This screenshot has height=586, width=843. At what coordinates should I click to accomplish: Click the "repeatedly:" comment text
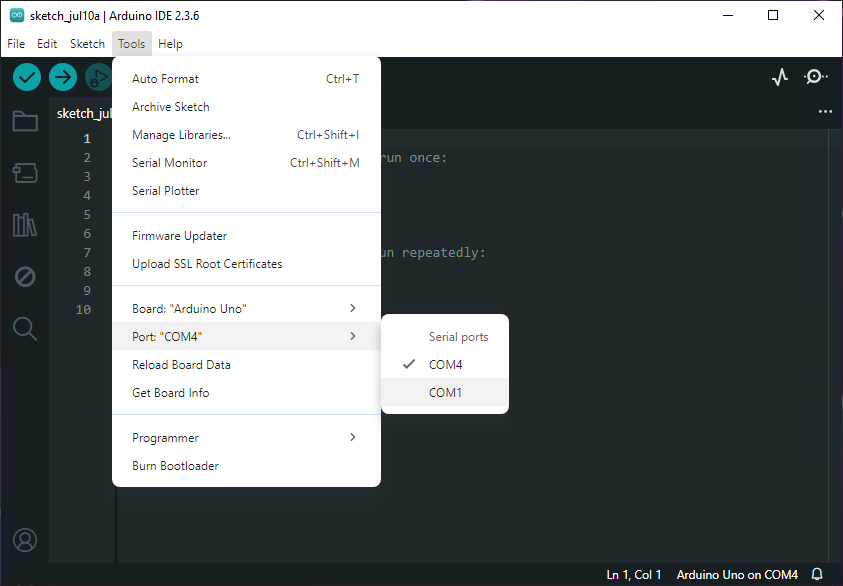coord(444,253)
